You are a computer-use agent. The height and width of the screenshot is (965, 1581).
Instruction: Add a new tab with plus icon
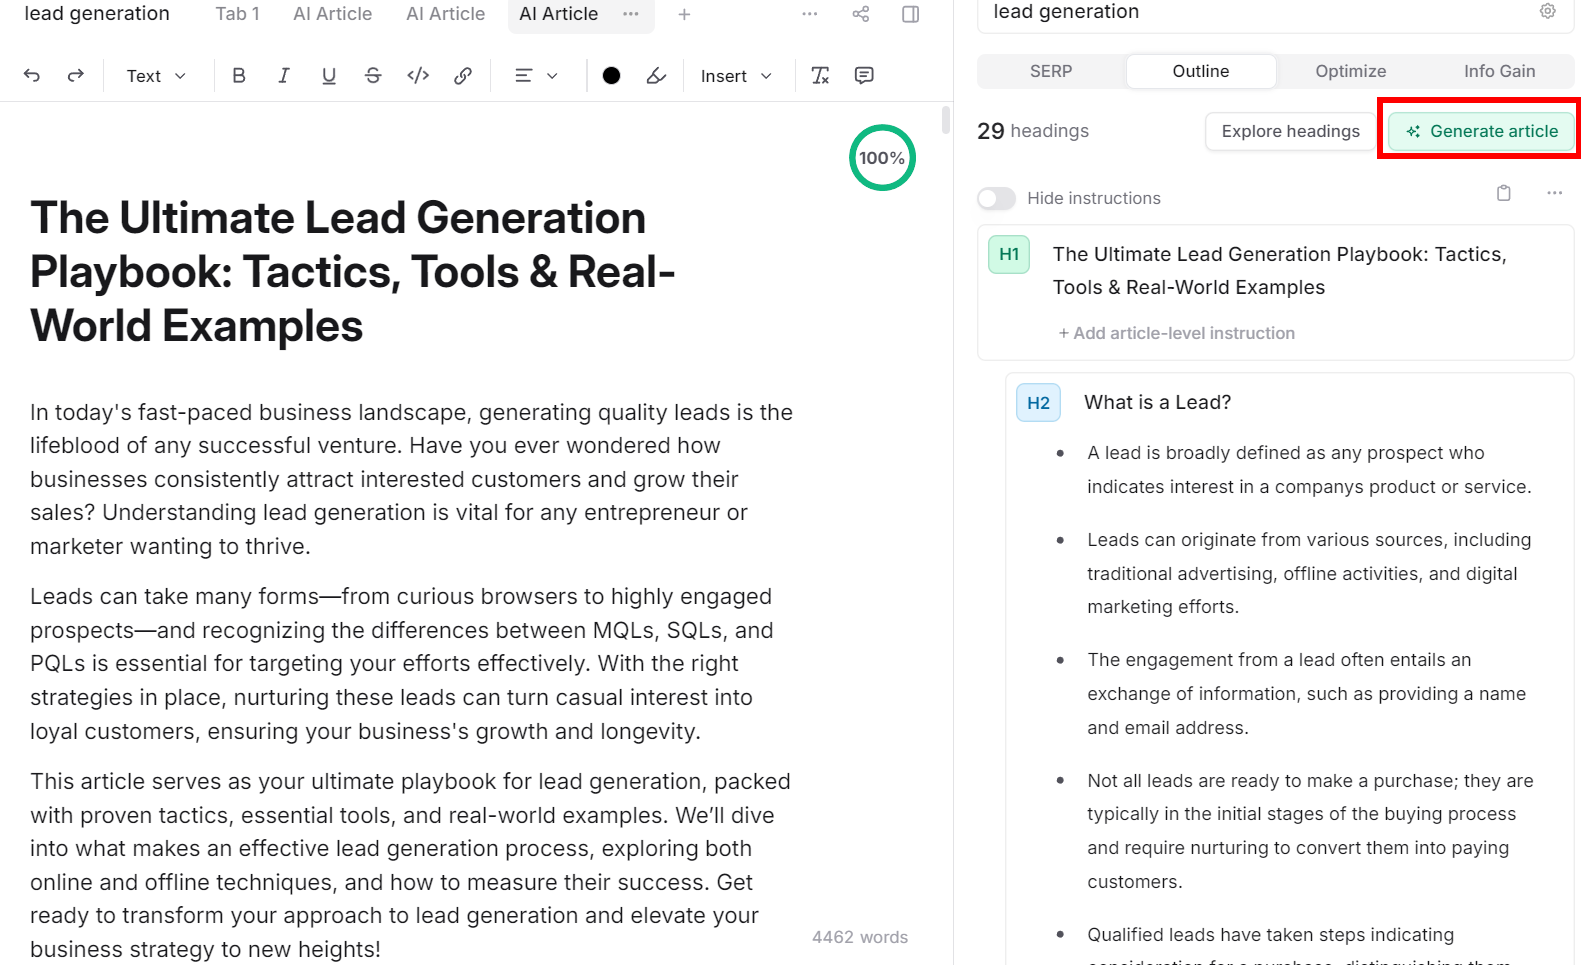pos(684,14)
